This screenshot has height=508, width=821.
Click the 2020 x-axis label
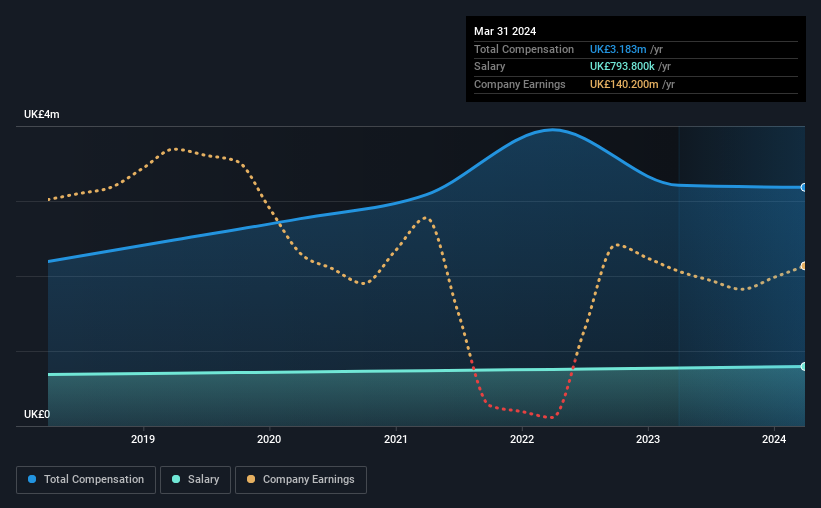tap(269, 439)
